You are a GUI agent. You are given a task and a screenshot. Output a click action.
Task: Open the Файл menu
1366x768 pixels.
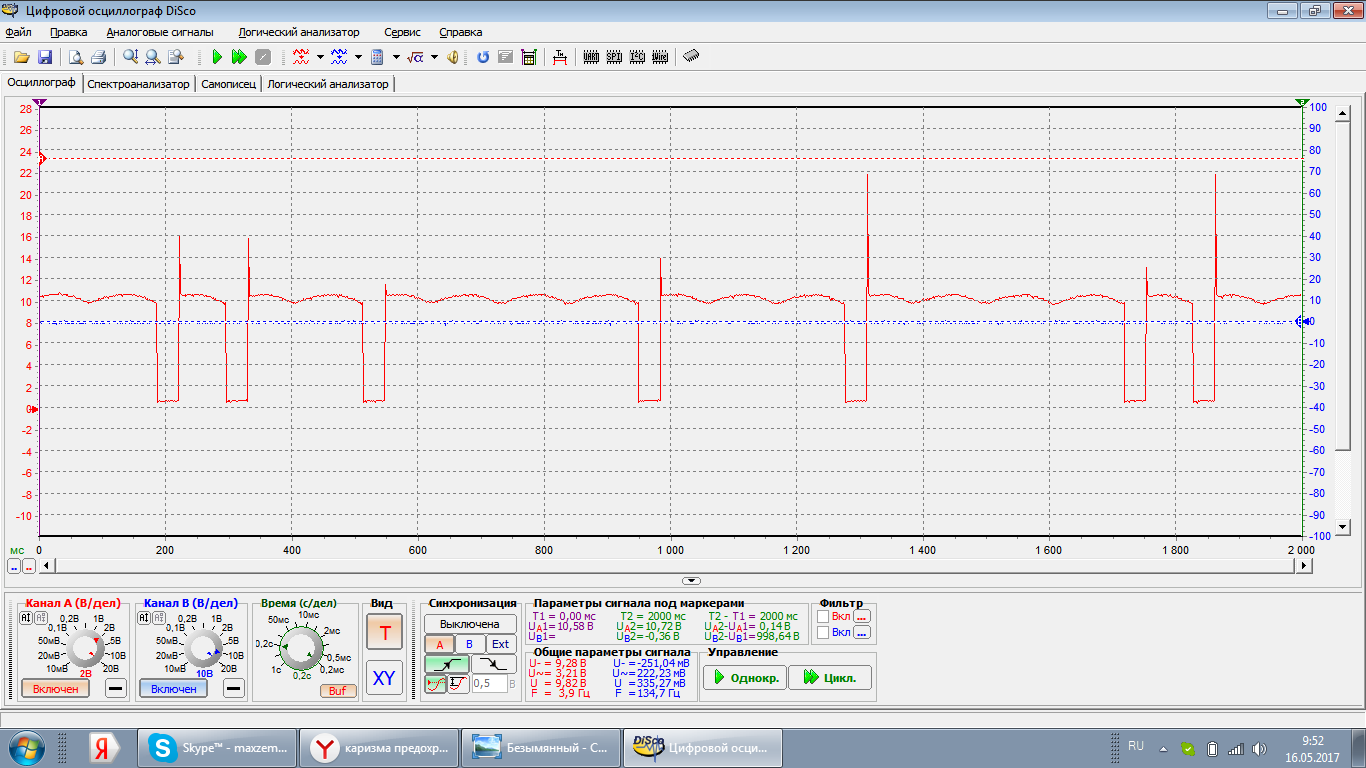[x=18, y=32]
